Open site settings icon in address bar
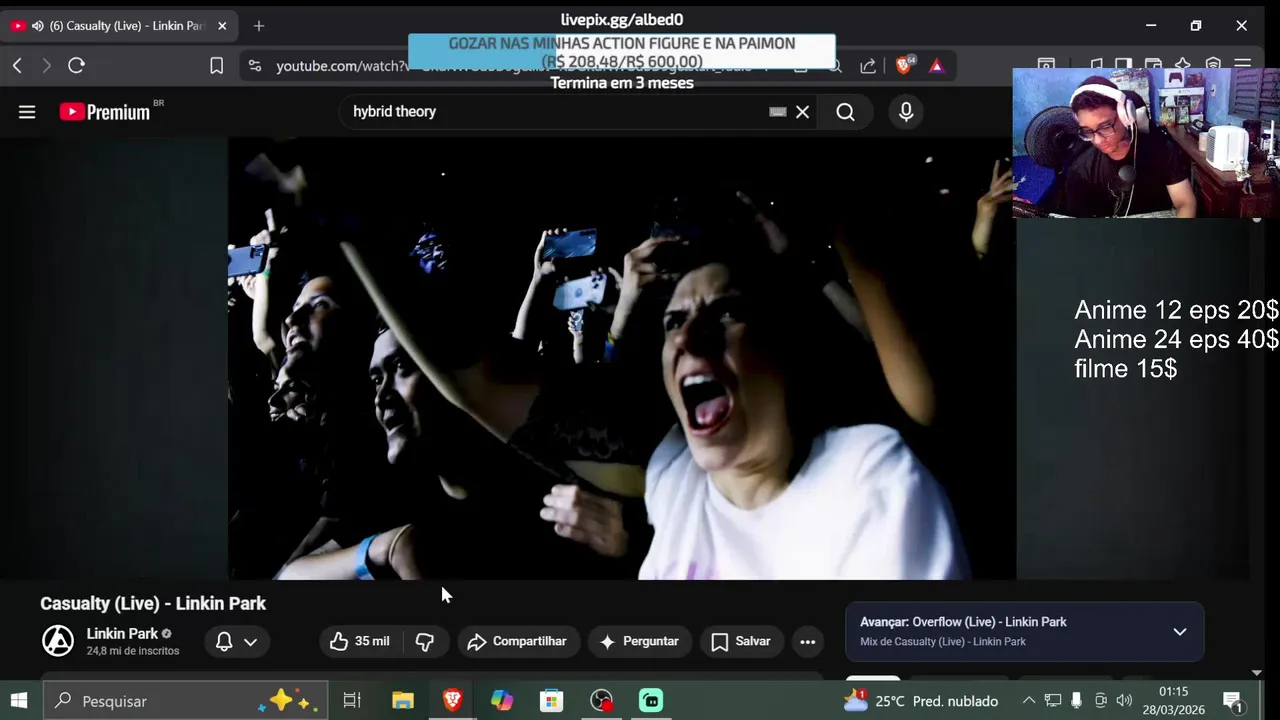The image size is (1280, 720). tap(255, 66)
